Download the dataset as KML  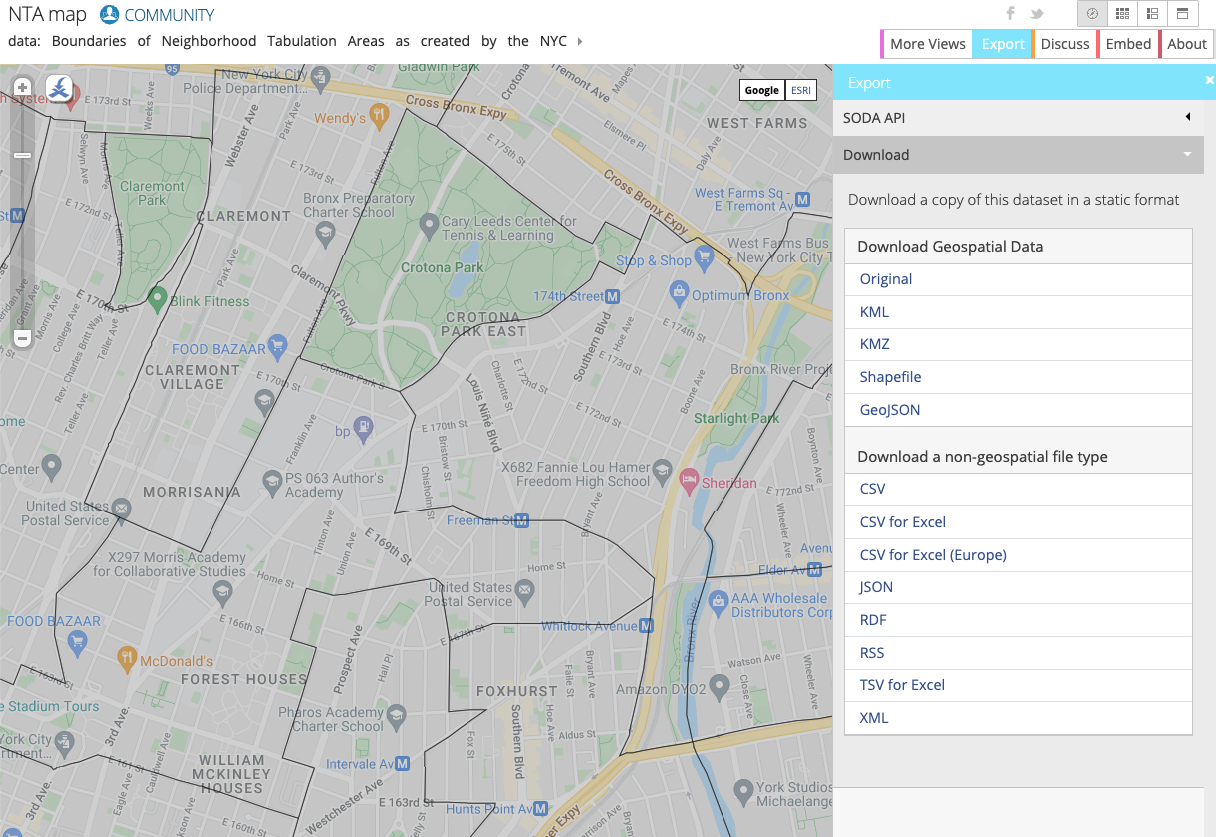(x=873, y=311)
